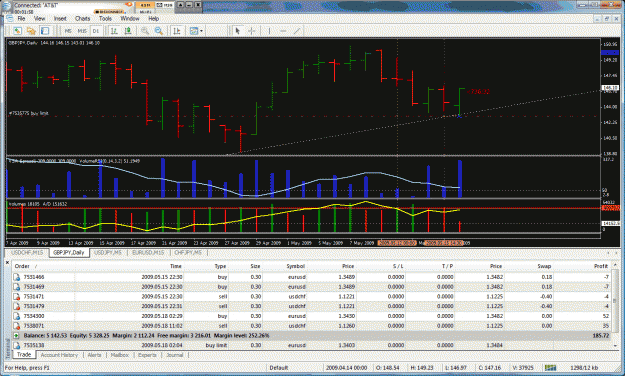Image resolution: width=625 pixels, height=376 pixels.
Task: Open the Help menu
Action: (153, 18)
